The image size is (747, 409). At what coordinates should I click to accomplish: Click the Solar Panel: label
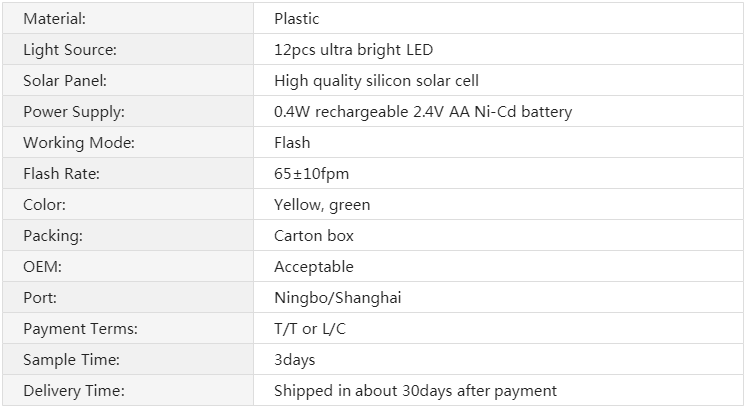pyautogui.click(x=65, y=81)
